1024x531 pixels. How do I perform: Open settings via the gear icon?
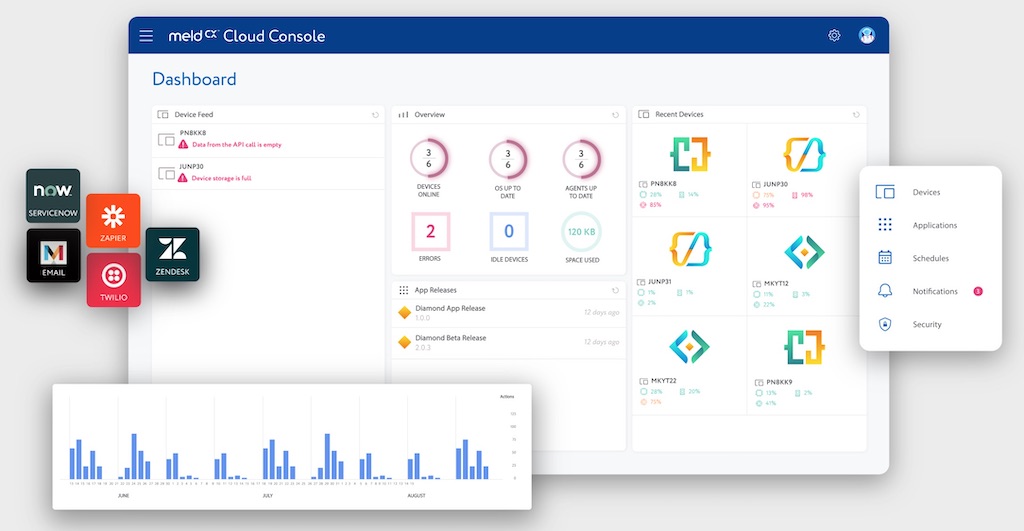[834, 36]
